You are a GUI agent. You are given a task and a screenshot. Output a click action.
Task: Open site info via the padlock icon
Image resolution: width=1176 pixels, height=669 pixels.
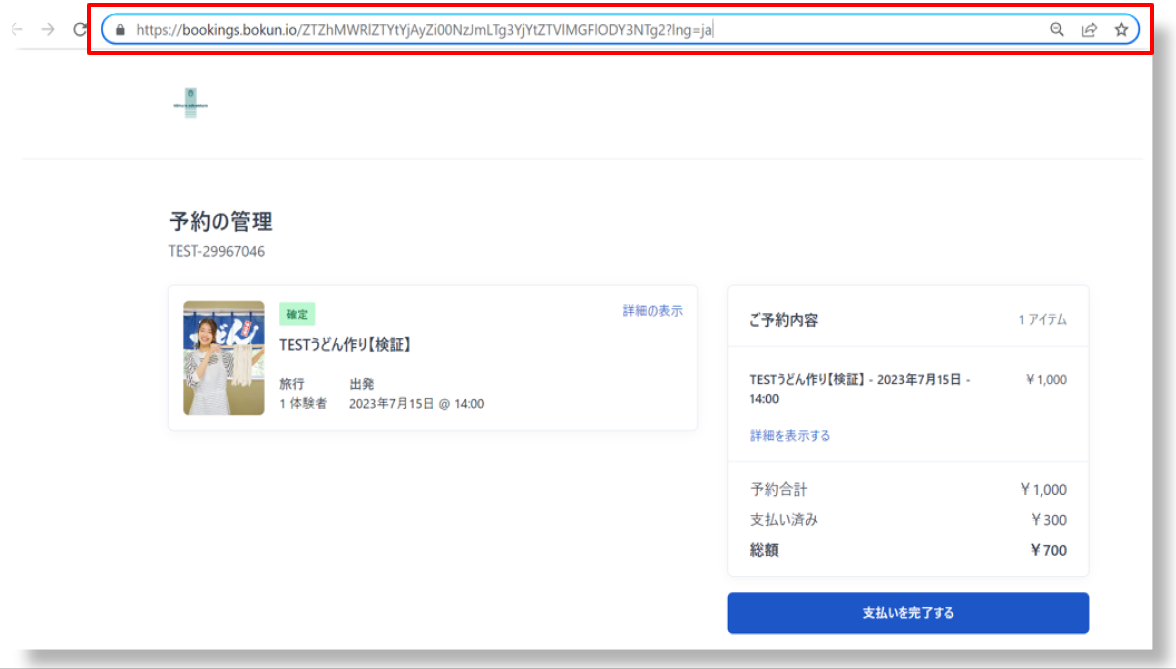[x=121, y=30]
